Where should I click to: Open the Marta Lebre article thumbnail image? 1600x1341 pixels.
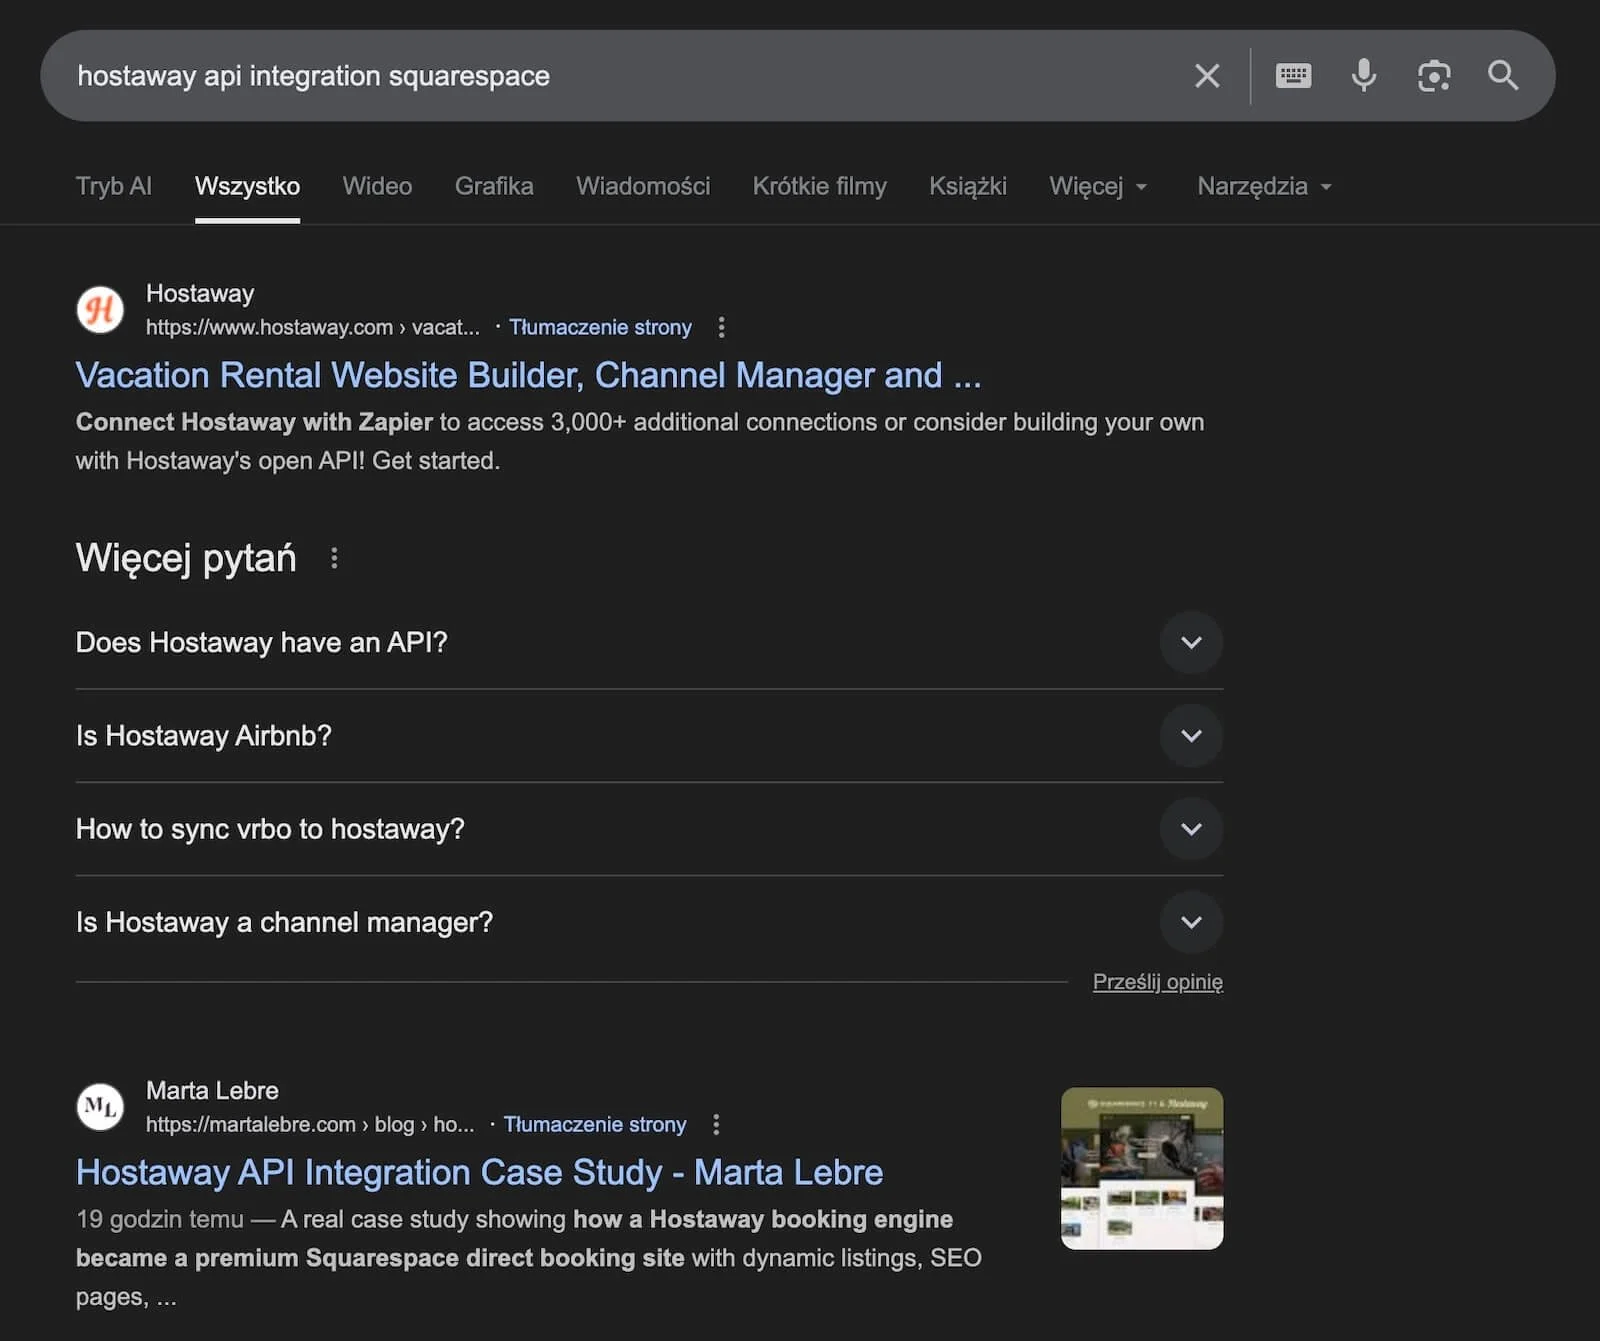(1141, 1168)
